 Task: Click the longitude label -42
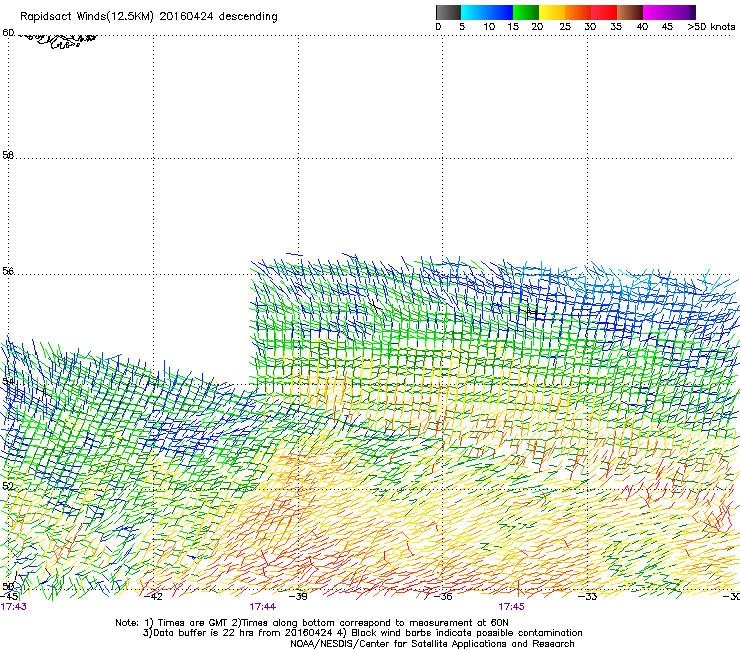pos(153,597)
